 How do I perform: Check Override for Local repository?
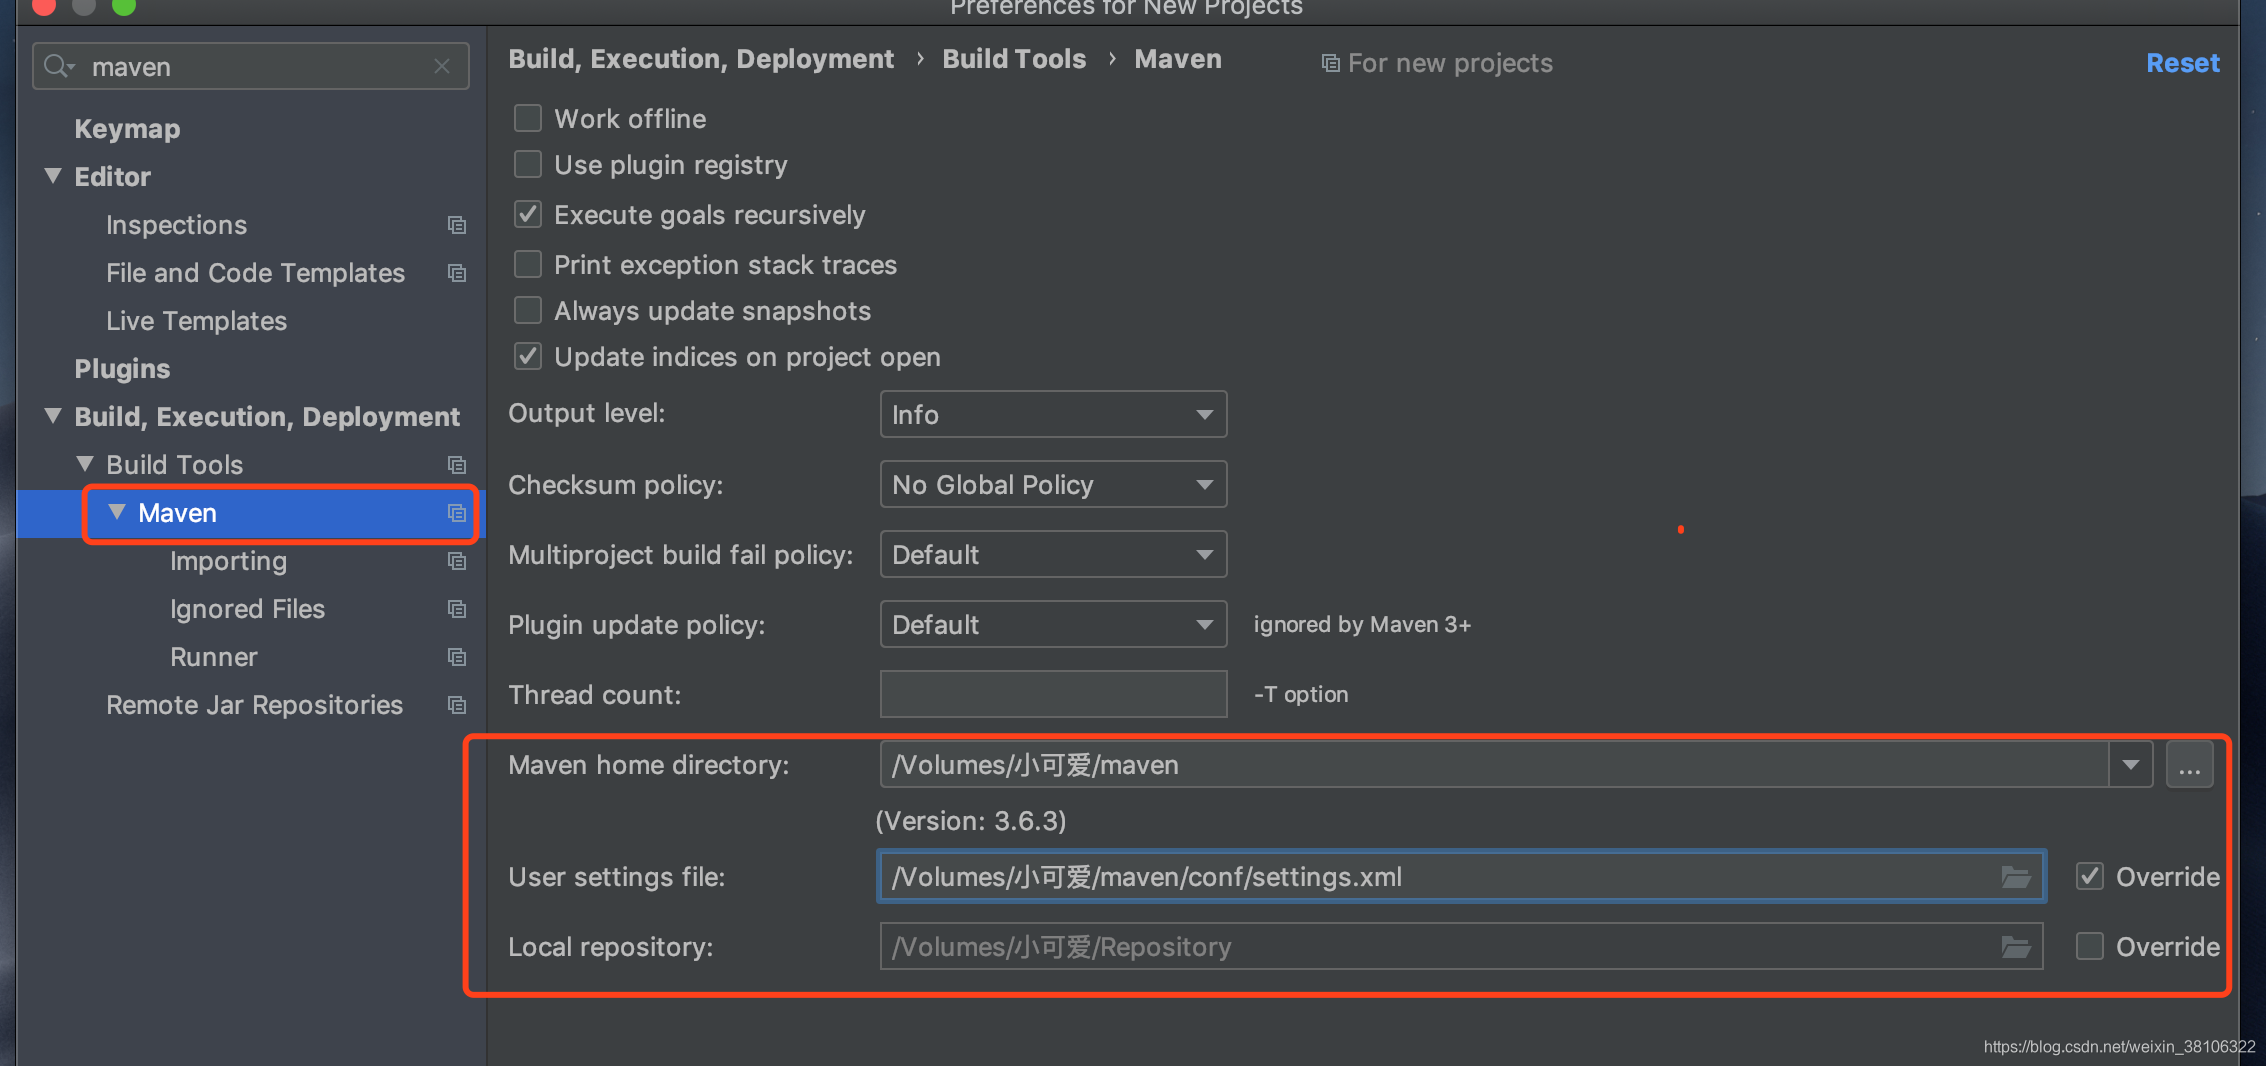pos(2090,946)
